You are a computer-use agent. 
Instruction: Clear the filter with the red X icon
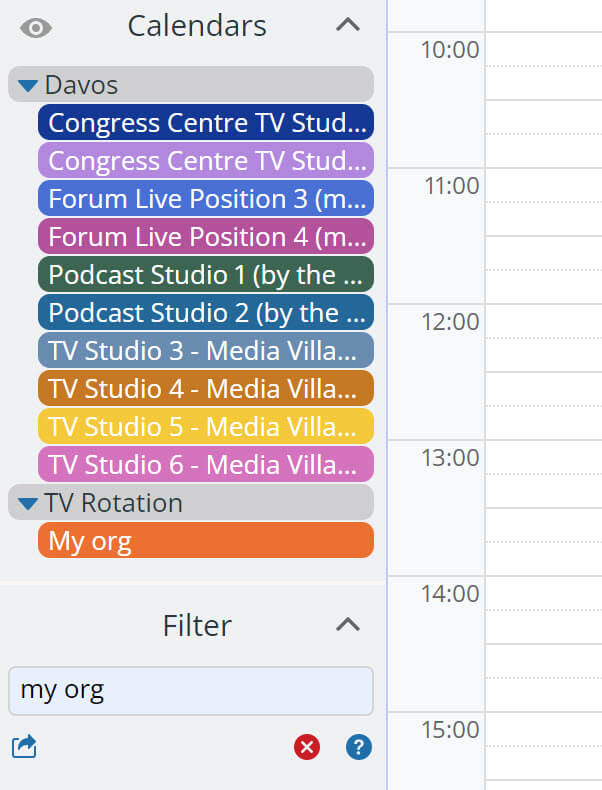pyautogui.click(x=307, y=747)
